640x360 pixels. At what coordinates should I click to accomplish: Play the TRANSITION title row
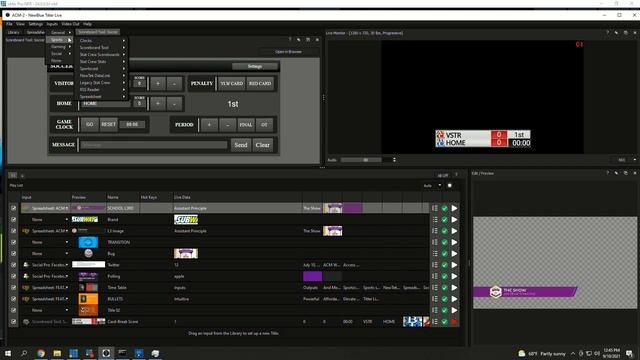[x=454, y=242]
